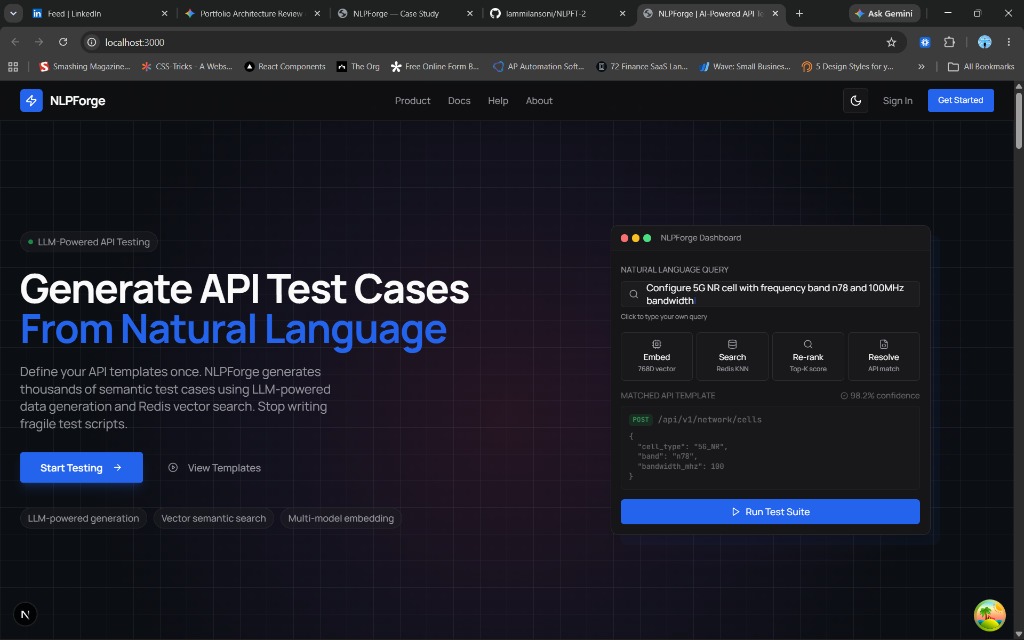Click the browser back arrow
The height and width of the screenshot is (640, 1024).
pos(16,42)
